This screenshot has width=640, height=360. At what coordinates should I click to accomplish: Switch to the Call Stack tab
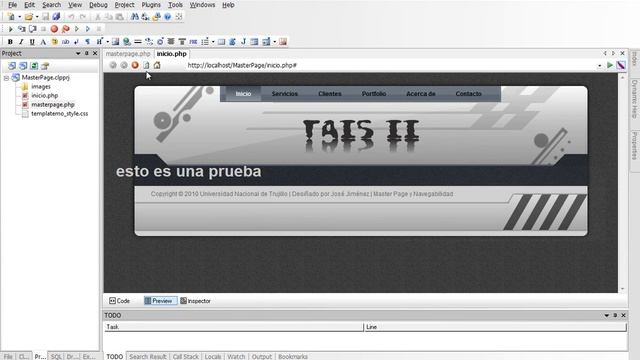point(186,356)
